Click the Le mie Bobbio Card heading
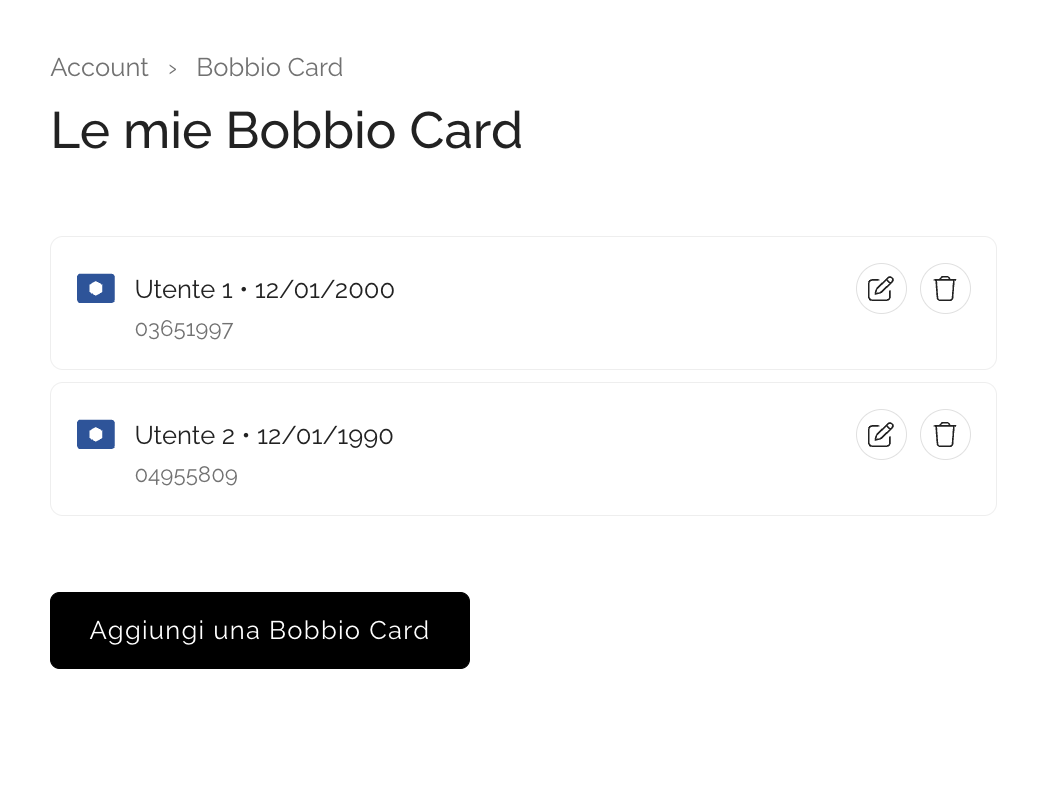This screenshot has height=808, width=1050. pyautogui.click(x=286, y=131)
